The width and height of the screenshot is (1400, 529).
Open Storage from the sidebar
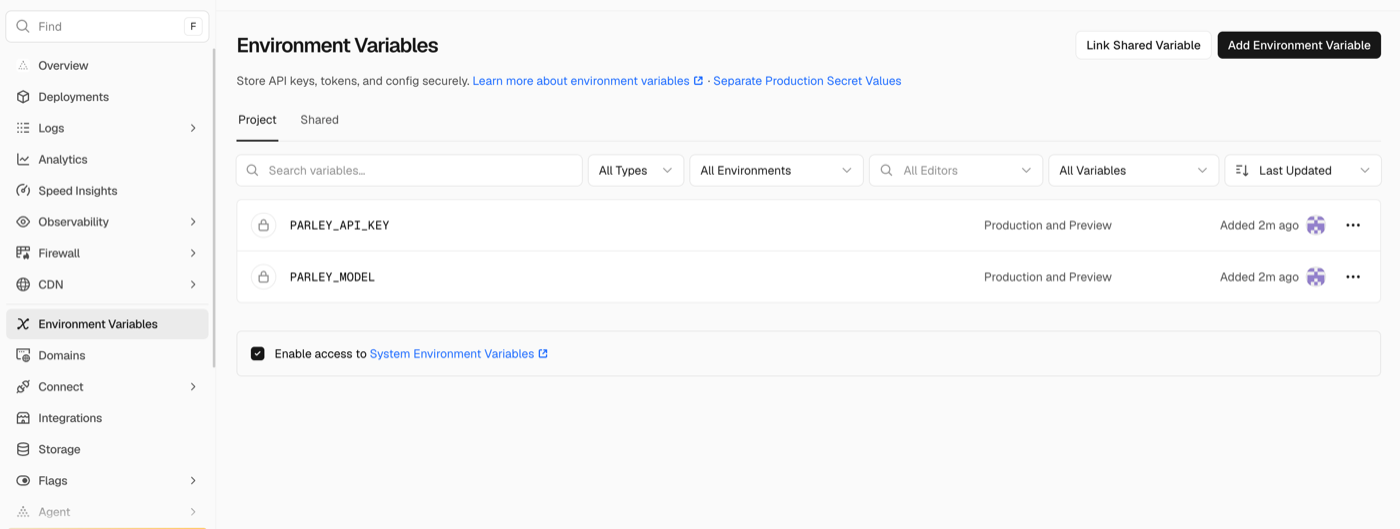[x=107, y=450]
